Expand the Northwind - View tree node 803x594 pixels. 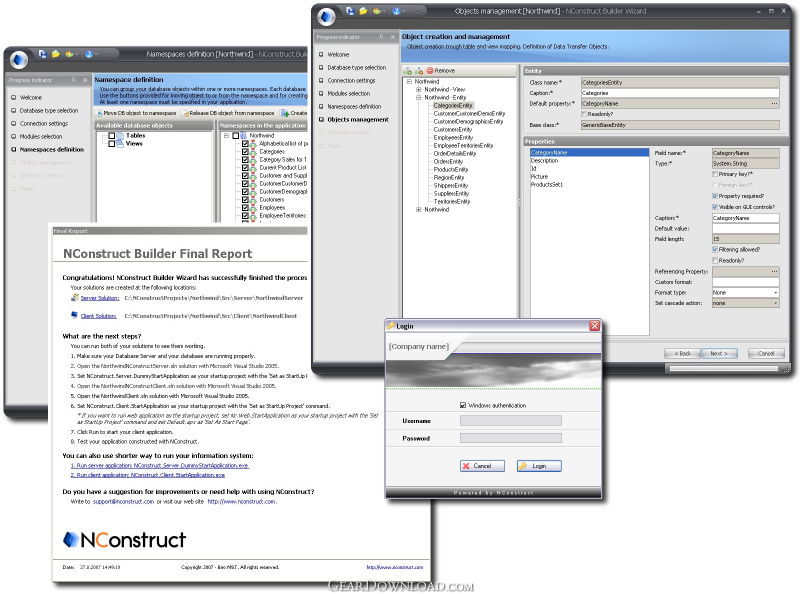point(419,89)
